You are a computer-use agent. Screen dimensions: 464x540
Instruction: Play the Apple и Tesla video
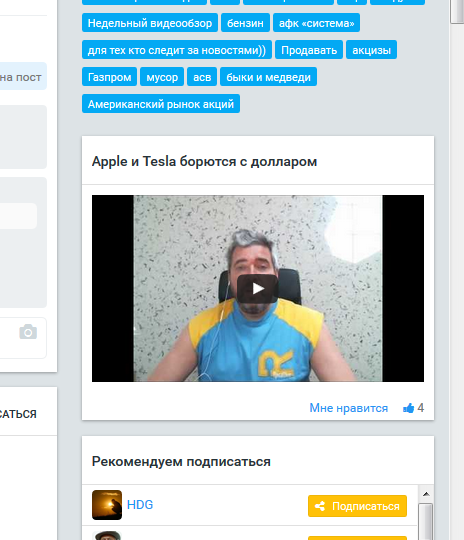257,289
